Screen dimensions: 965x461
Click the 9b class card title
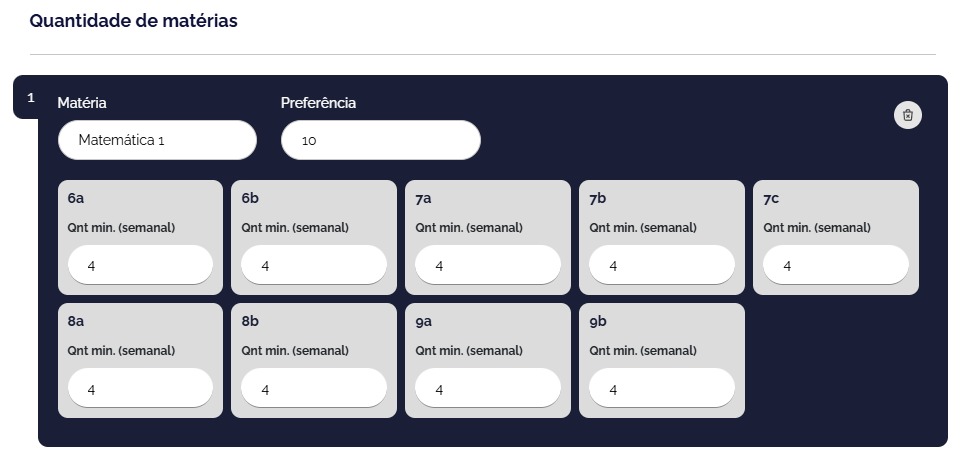[x=598, y=321]
